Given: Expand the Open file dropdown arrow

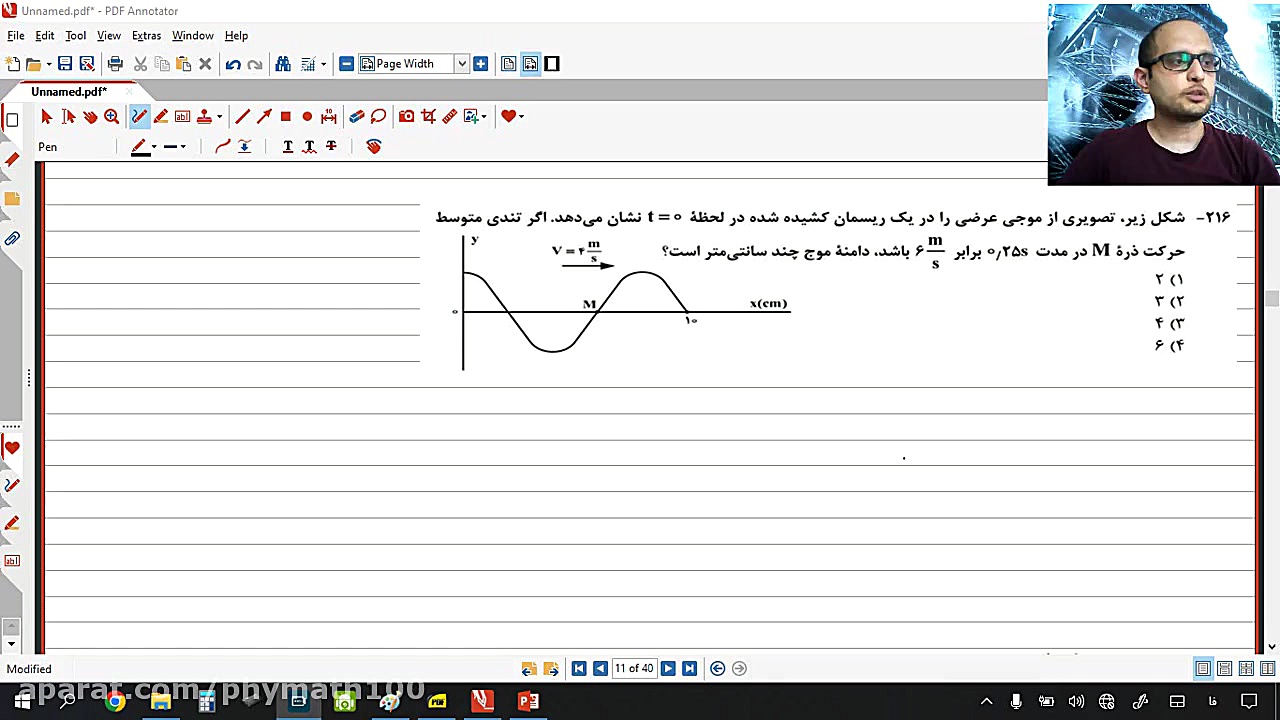Looking at the screenshot, I should [47, 65].
